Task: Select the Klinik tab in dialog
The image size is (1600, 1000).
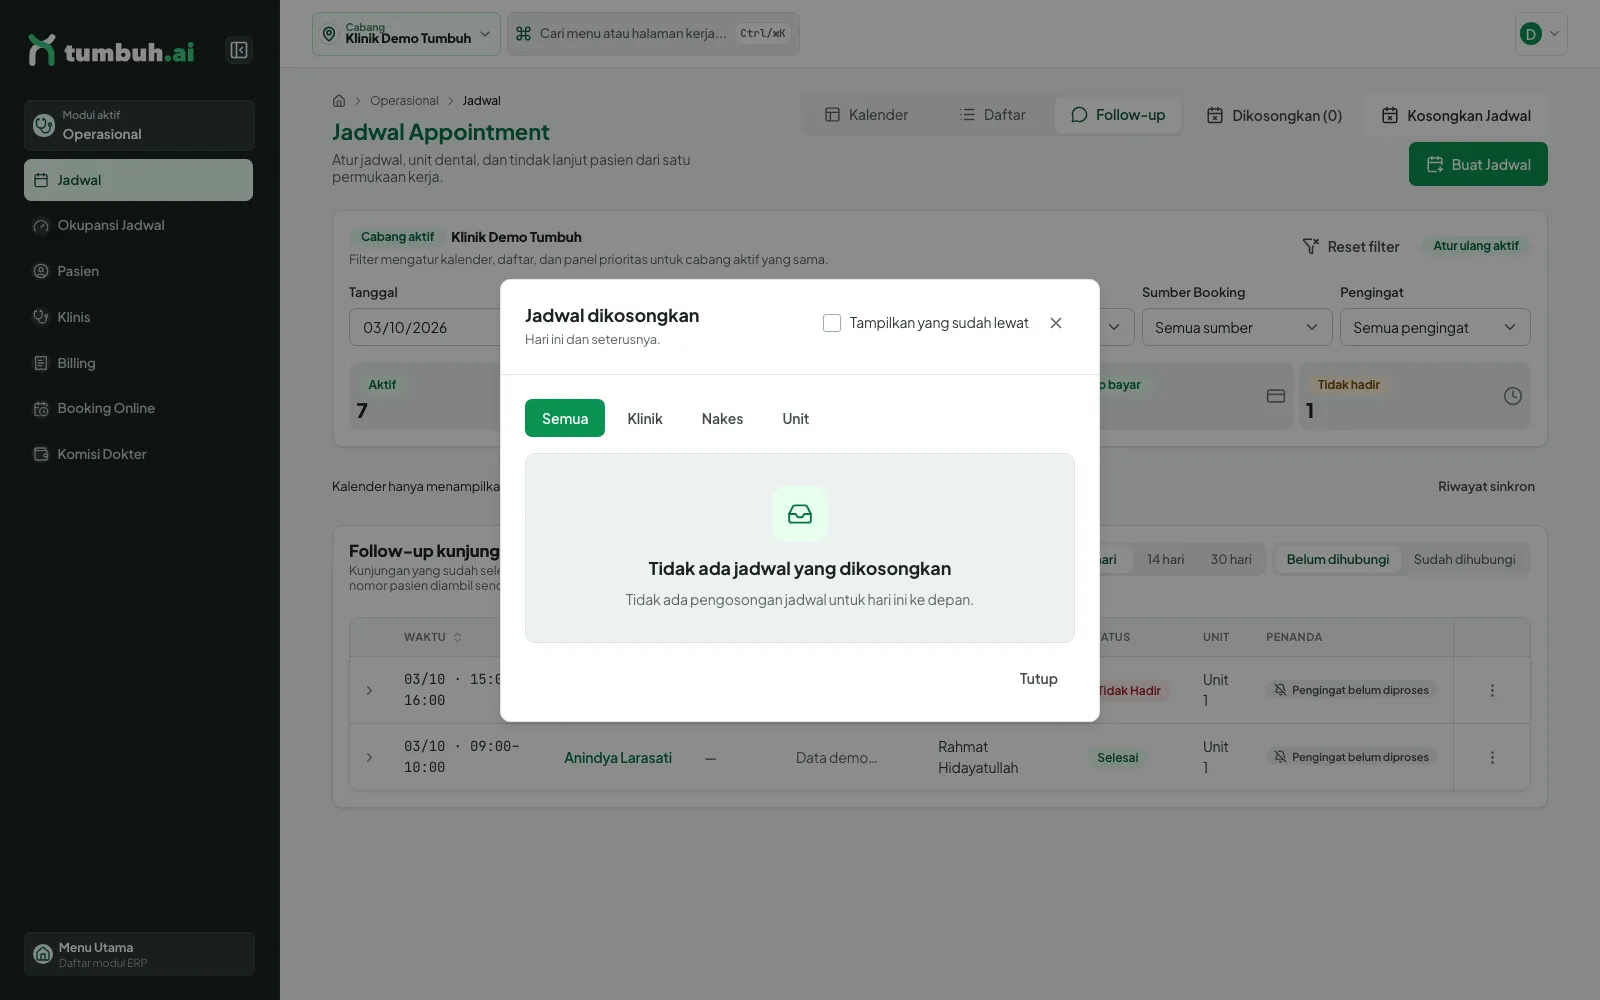Action: [x=645, y=418]
